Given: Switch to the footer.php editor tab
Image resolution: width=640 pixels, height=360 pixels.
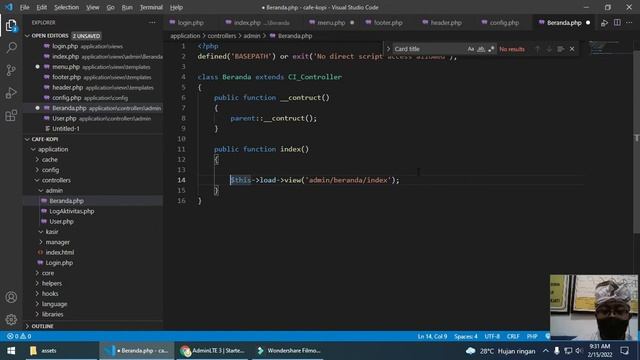Looking at the screenshot, I should [x=388, y=23].
